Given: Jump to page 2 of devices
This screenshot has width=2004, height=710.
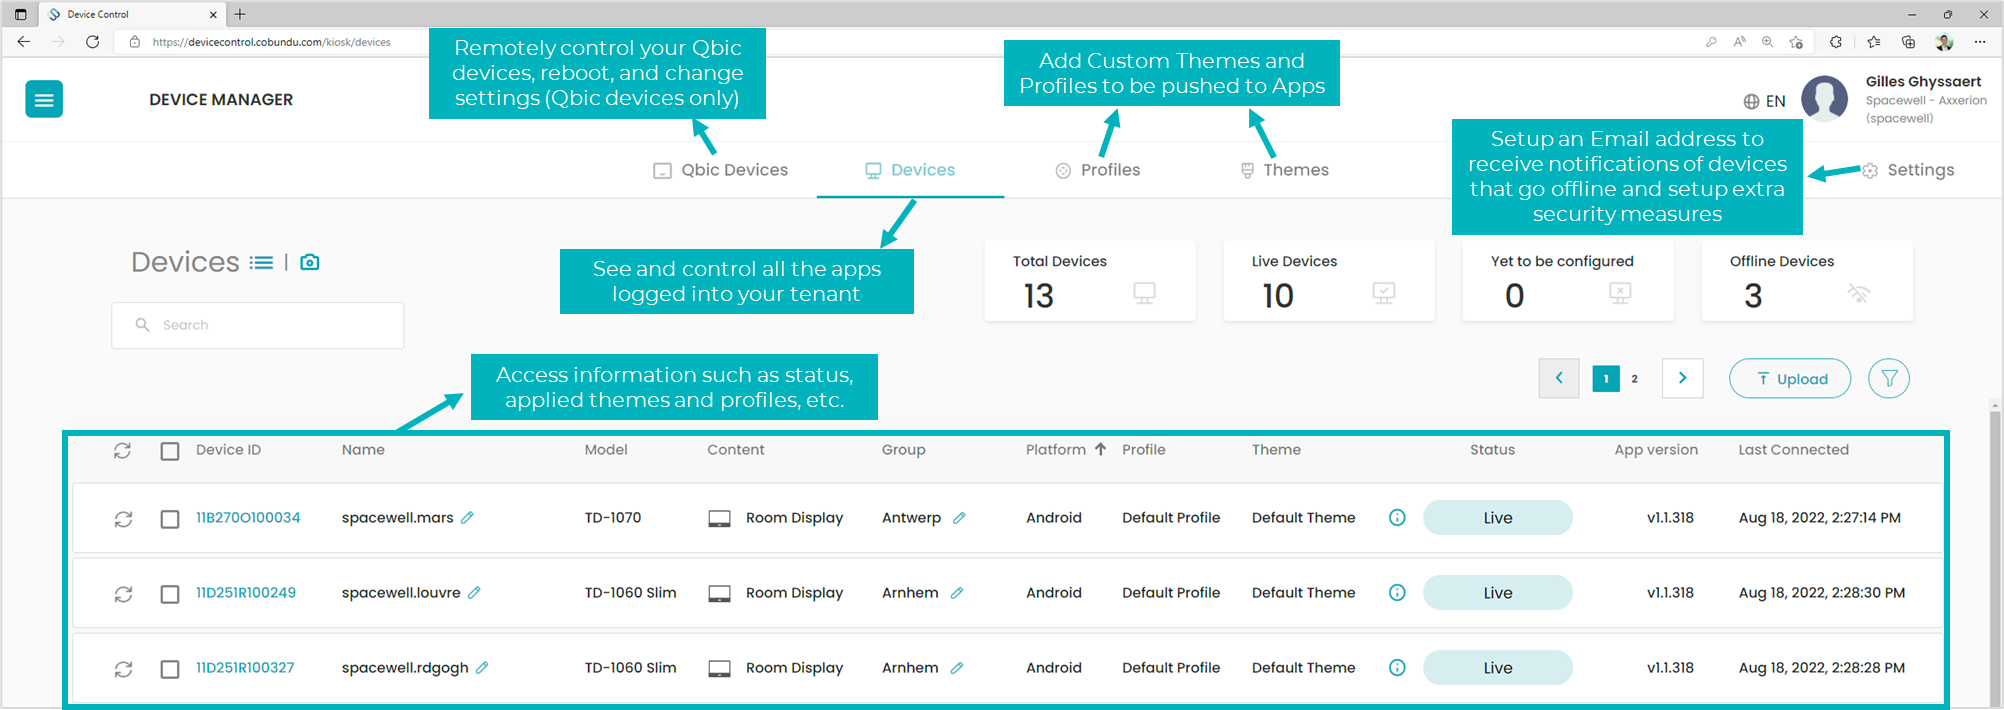Looking at the screenshot, I should coord(1634,378).
